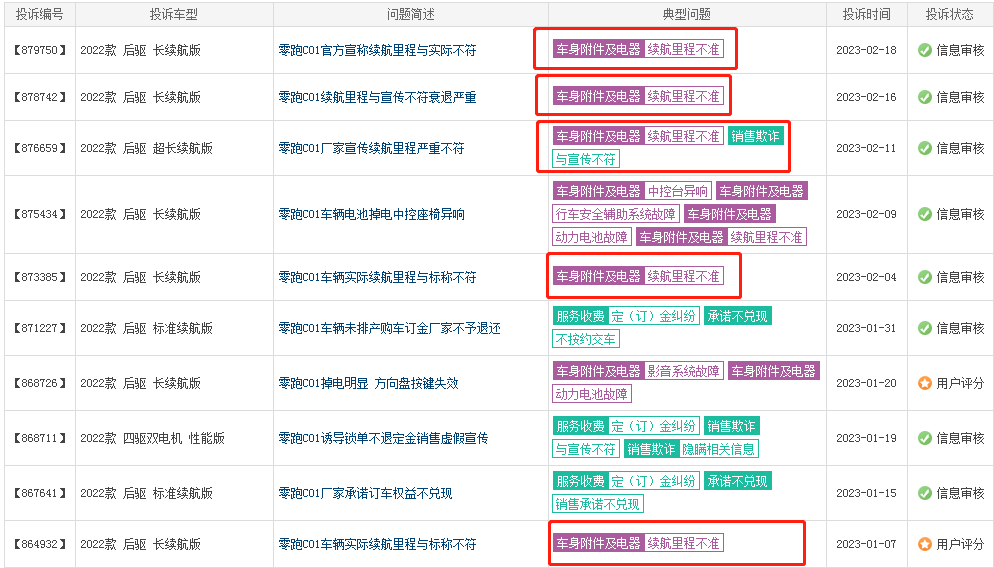Click the green check icon for complaint 875434

(925, 214)
